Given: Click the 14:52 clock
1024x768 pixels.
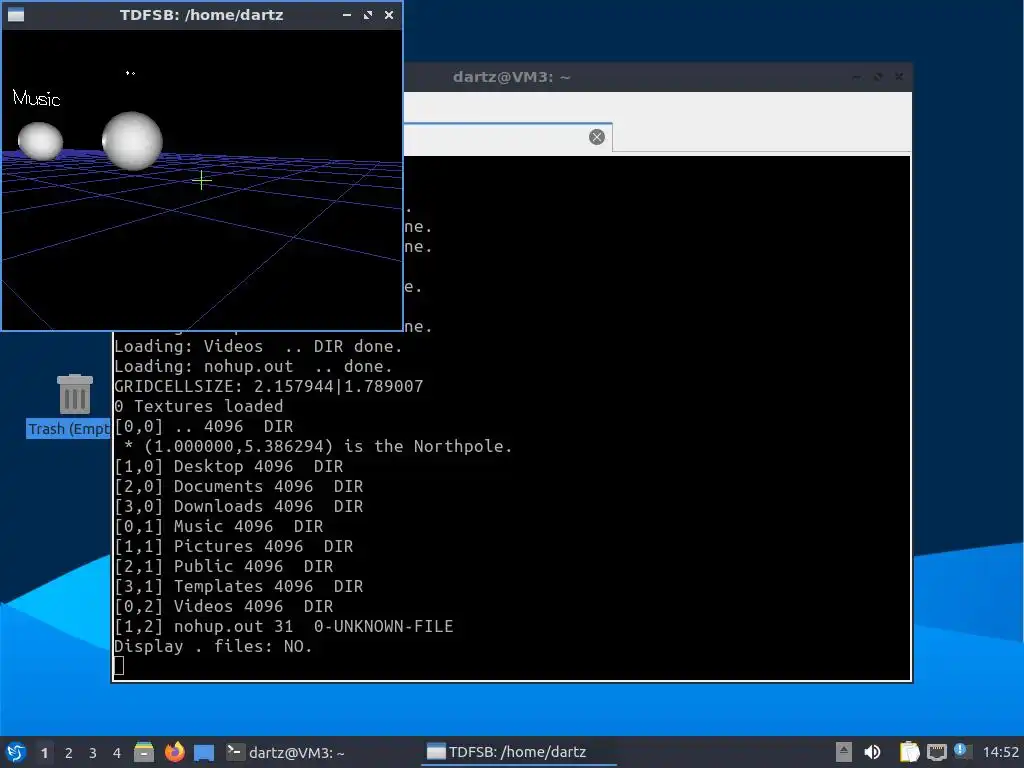Looking at the screenshot, I should [x=1000, y=752].
